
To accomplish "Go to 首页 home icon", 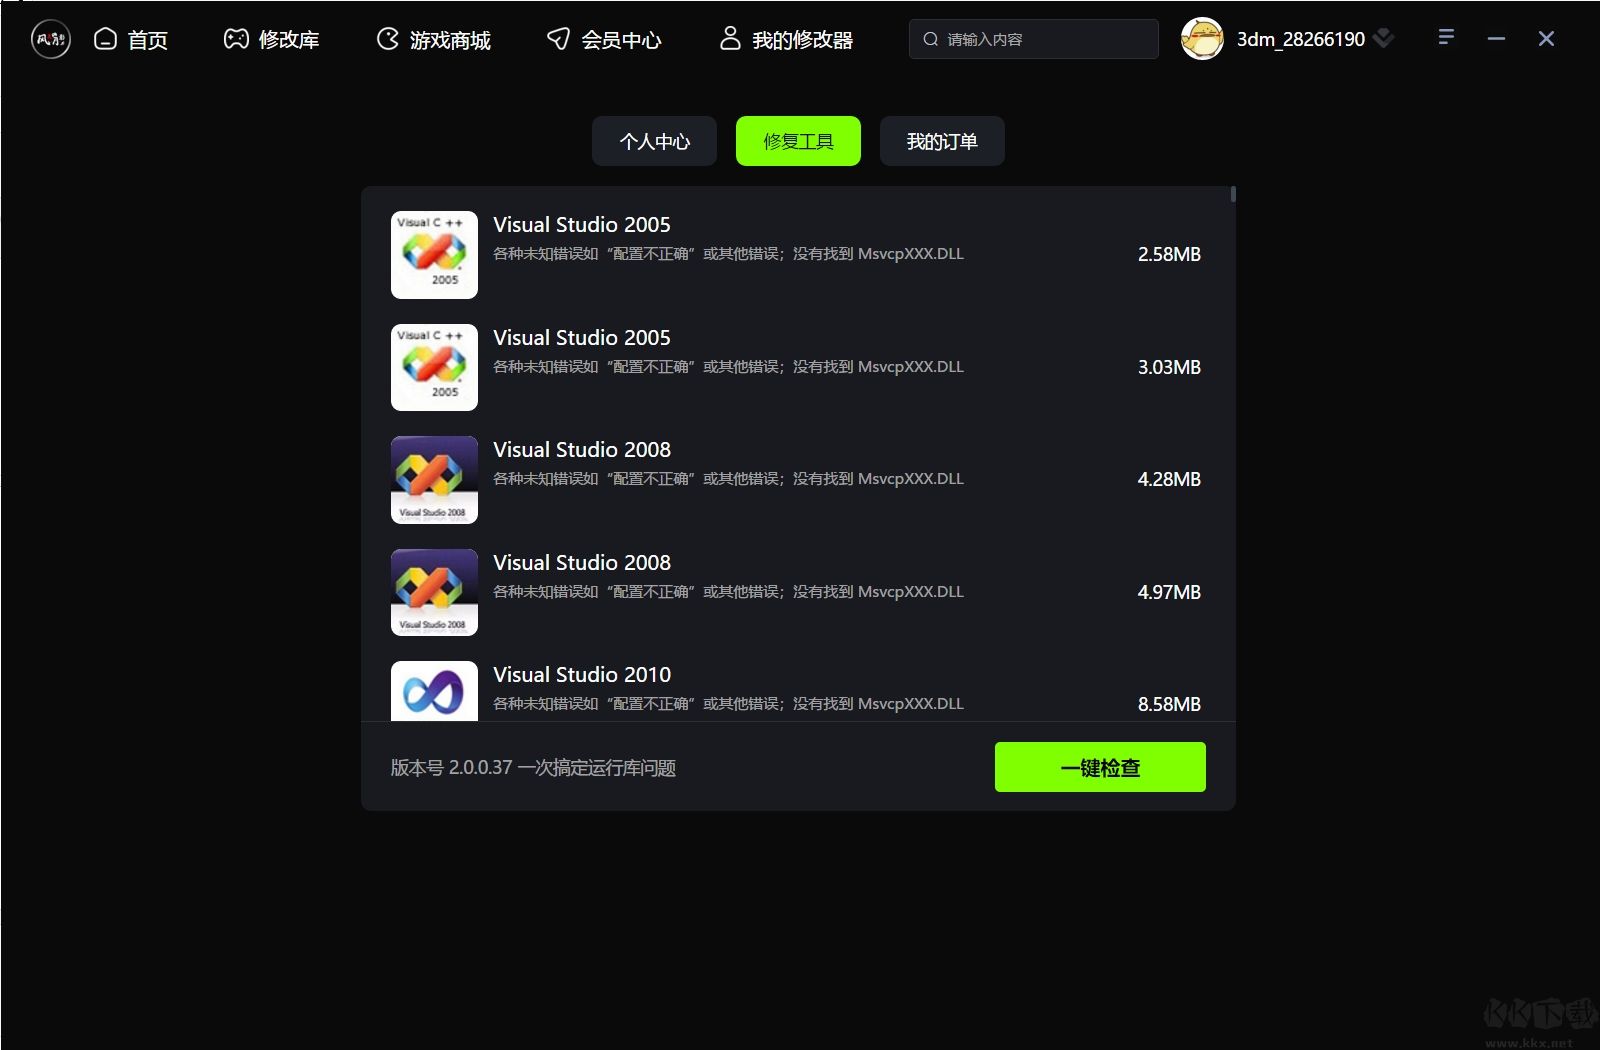I will (105, 39).
